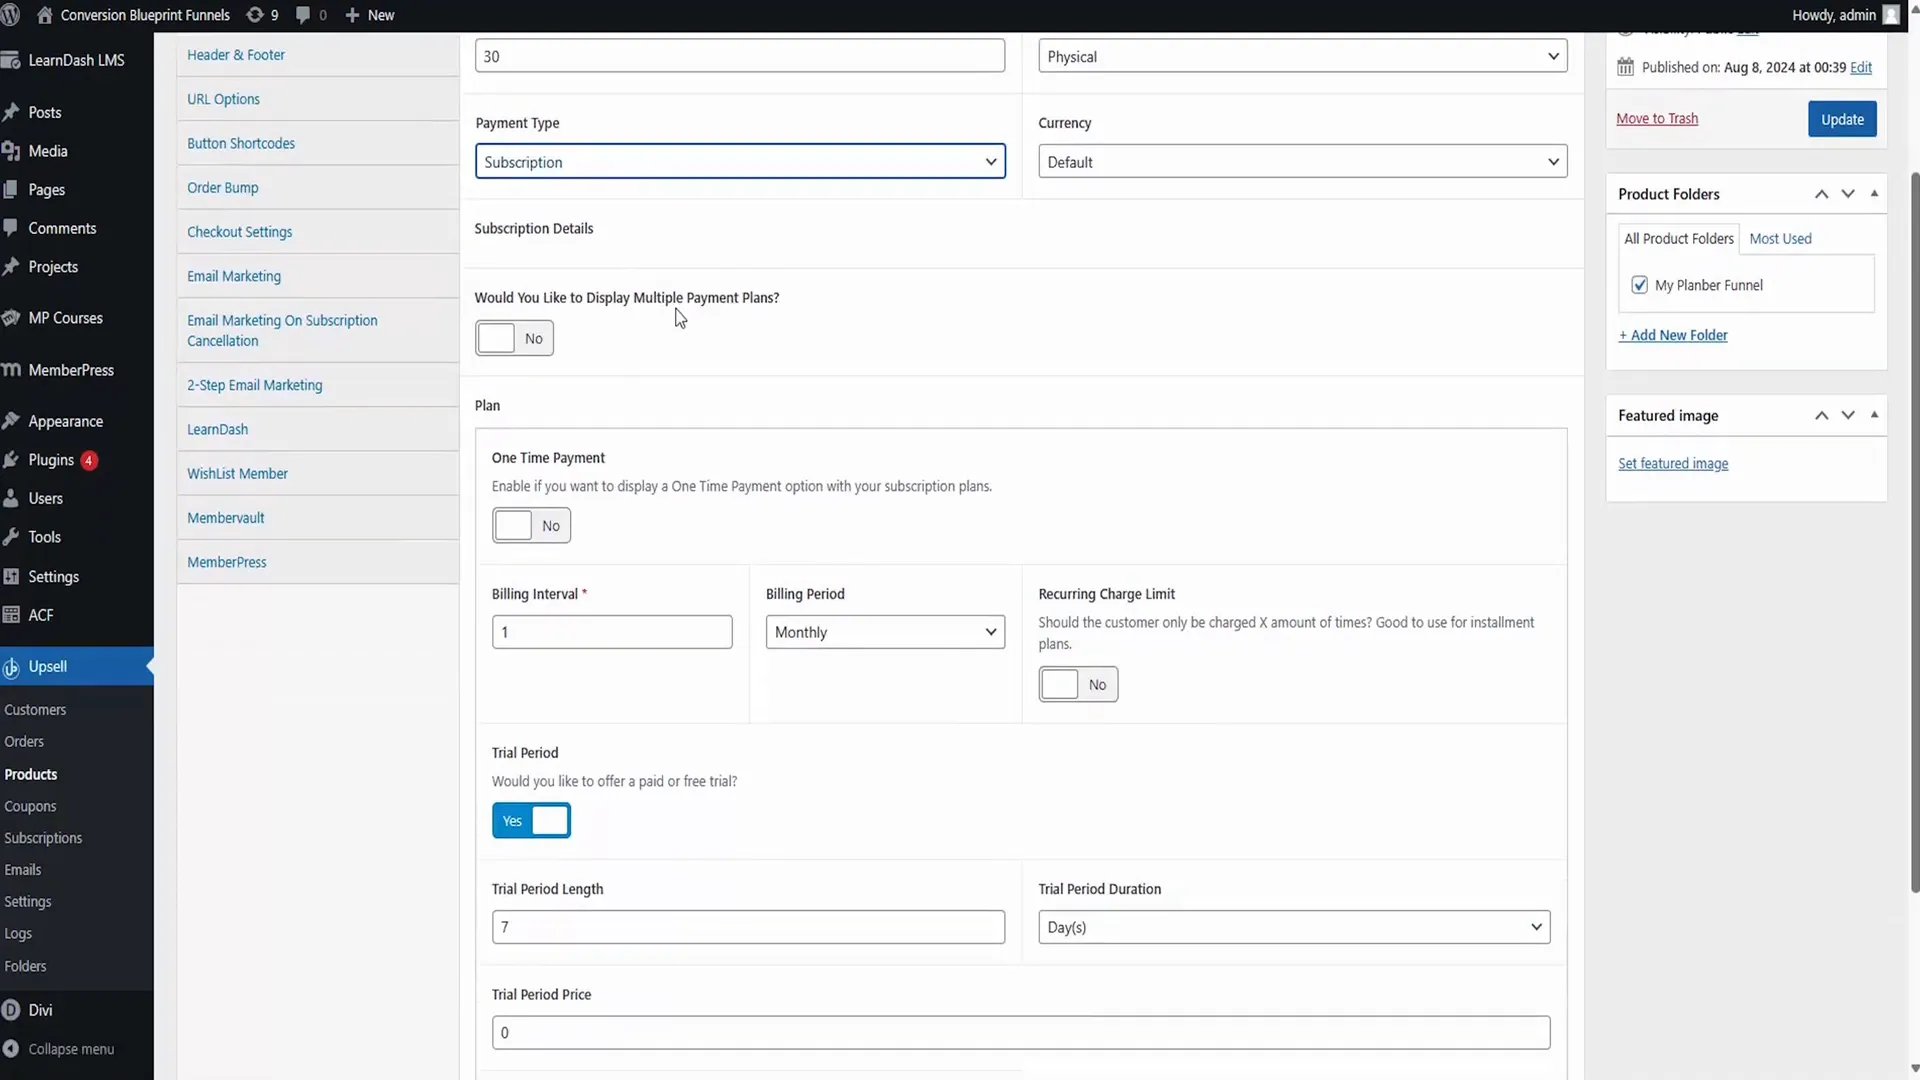Open the Customers submenu item

pyautogui.click(x=35, y=709)
